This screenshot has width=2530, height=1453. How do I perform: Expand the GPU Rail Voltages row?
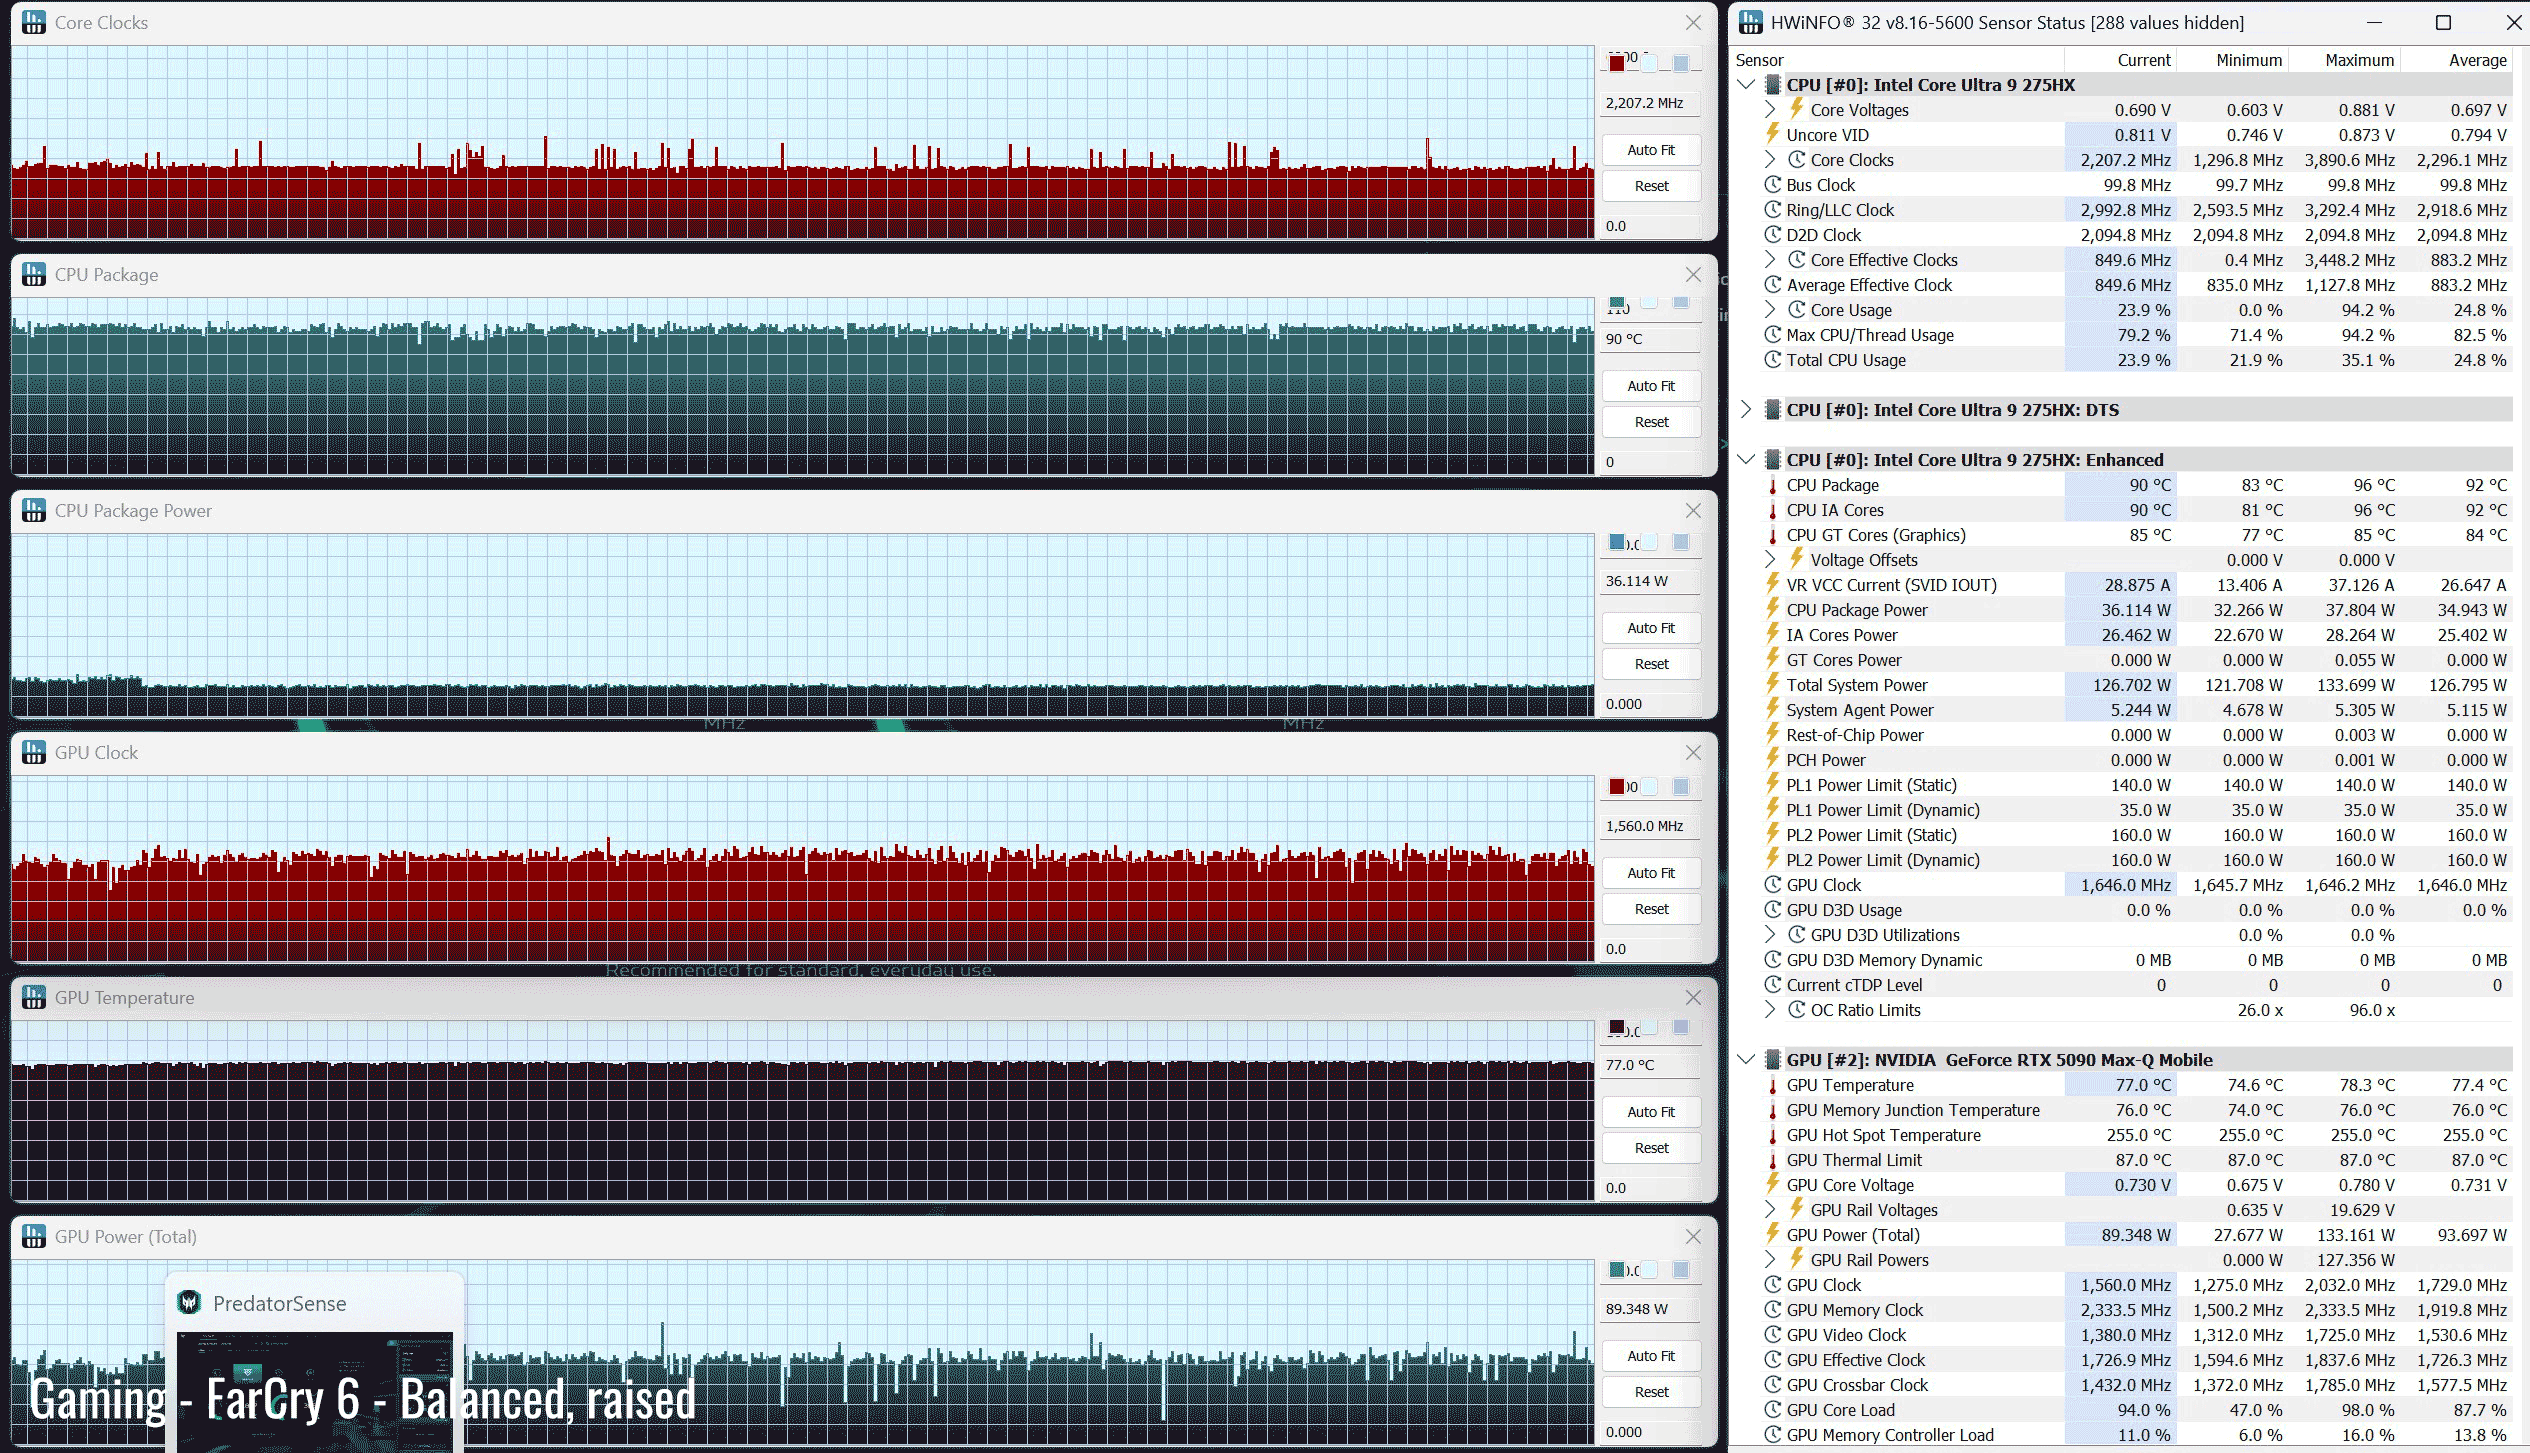pyautogui.click(x=1770, y=1209)
